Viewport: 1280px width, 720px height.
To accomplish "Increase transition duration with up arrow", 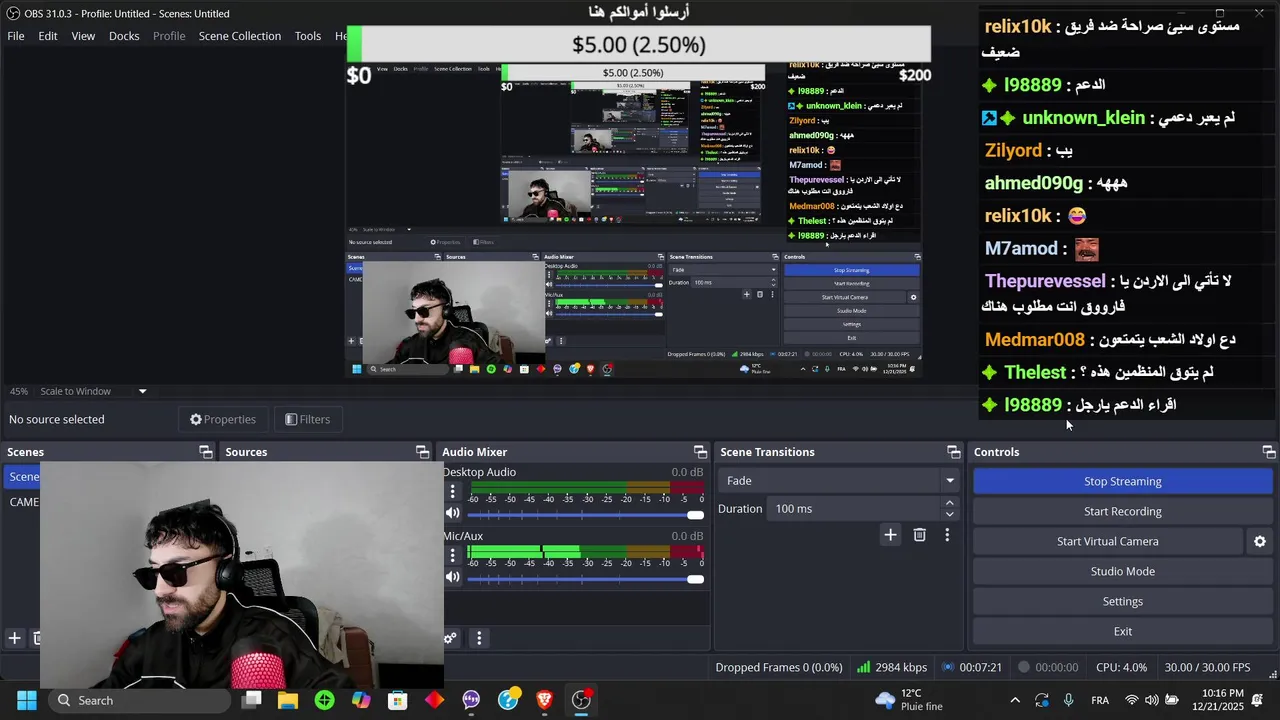I will coord(949,503).
